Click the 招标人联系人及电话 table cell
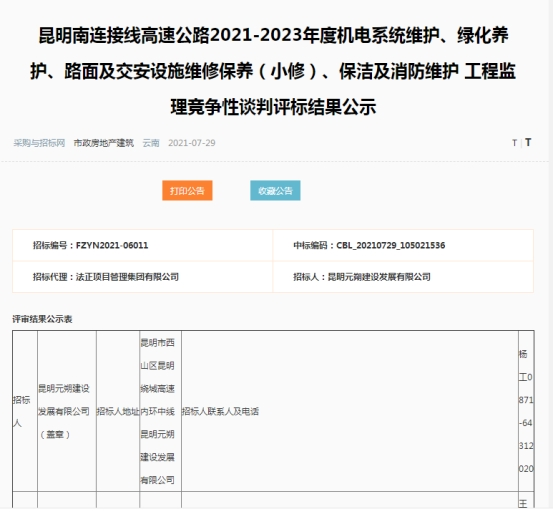Viewport: 554px width, 512px height. pyautogui.click(x=350, y=411)
